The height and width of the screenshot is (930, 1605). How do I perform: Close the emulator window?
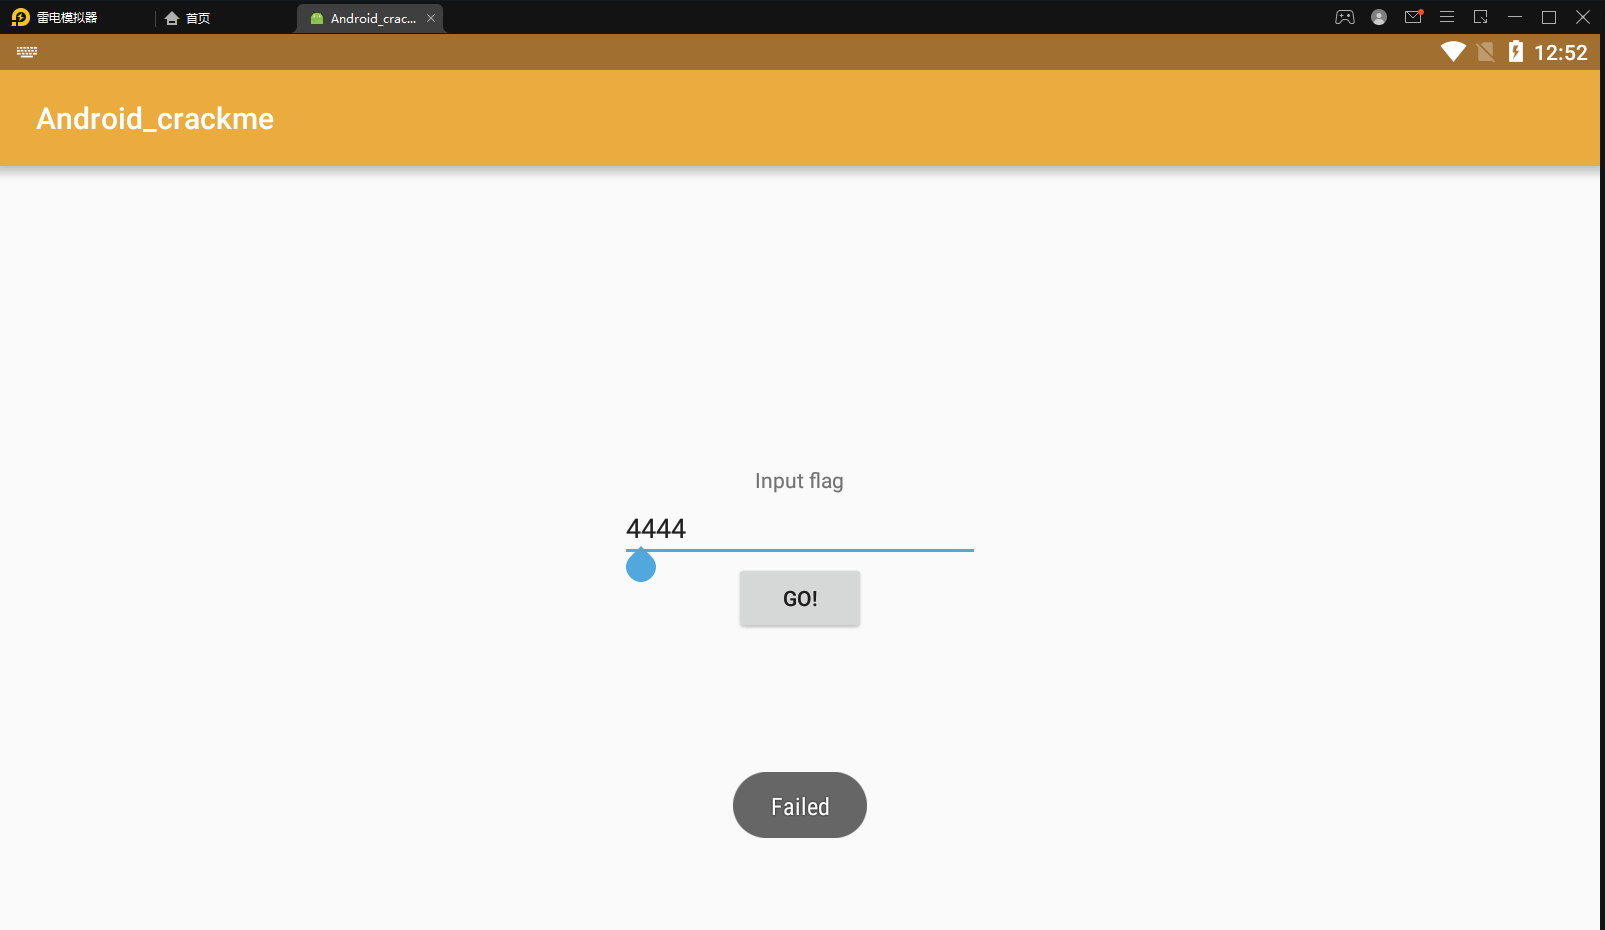click(x=1583, y=17)
